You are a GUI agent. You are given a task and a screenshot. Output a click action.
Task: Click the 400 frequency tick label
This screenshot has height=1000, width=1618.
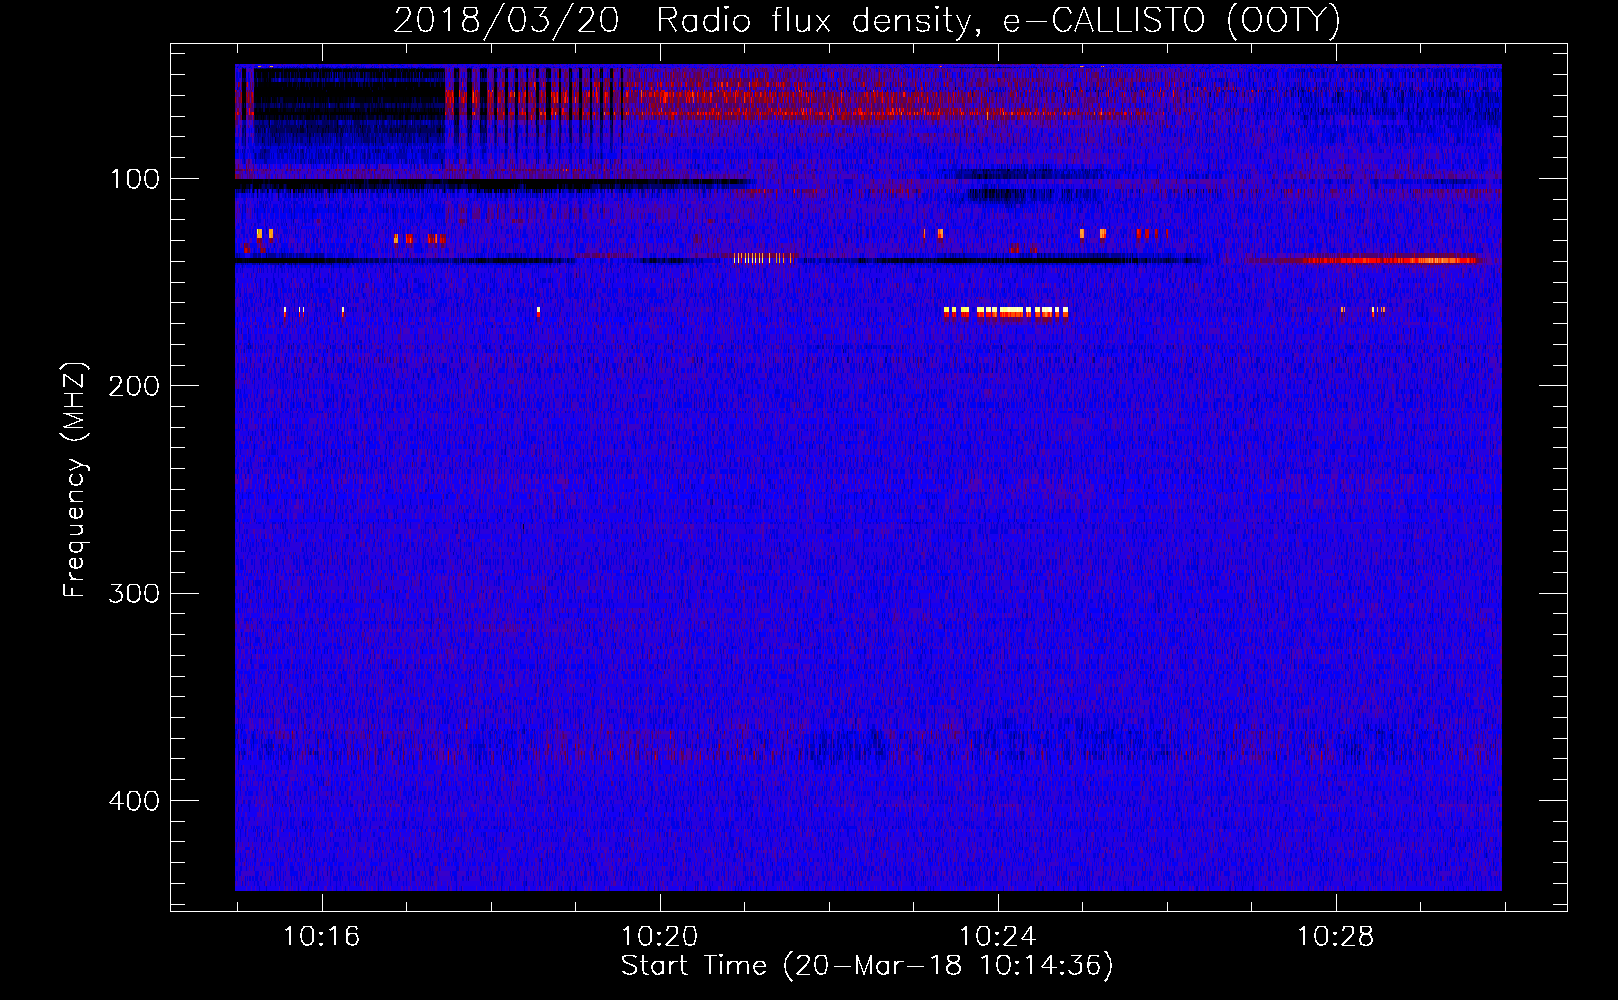[x=134, y=802]
